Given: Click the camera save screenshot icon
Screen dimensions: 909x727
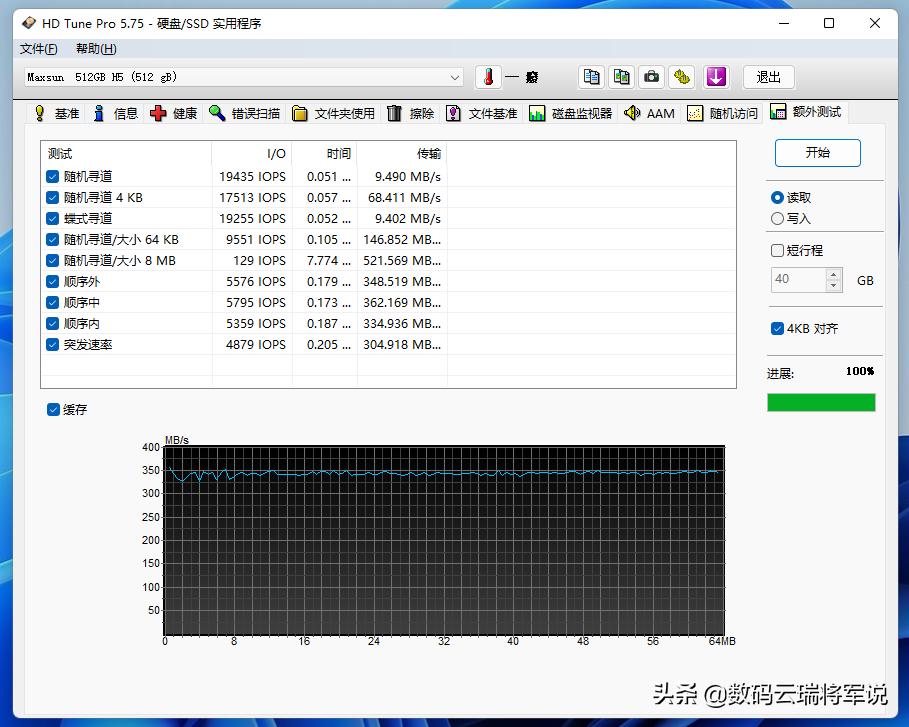Looking at the screenshot, I should [652, 76].
